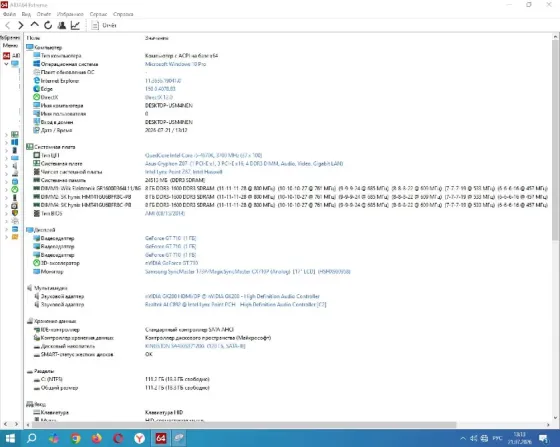
Task: Go back with the toolbar left arrow
Action: [x=8, y=25]
